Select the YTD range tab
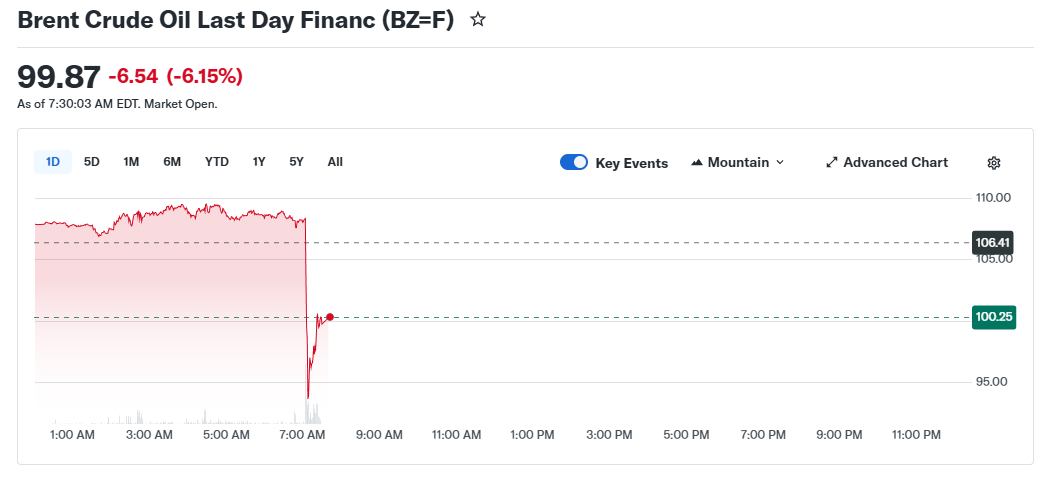The image size is (1054, 477). pyautogui.click(x=217, y=162)
